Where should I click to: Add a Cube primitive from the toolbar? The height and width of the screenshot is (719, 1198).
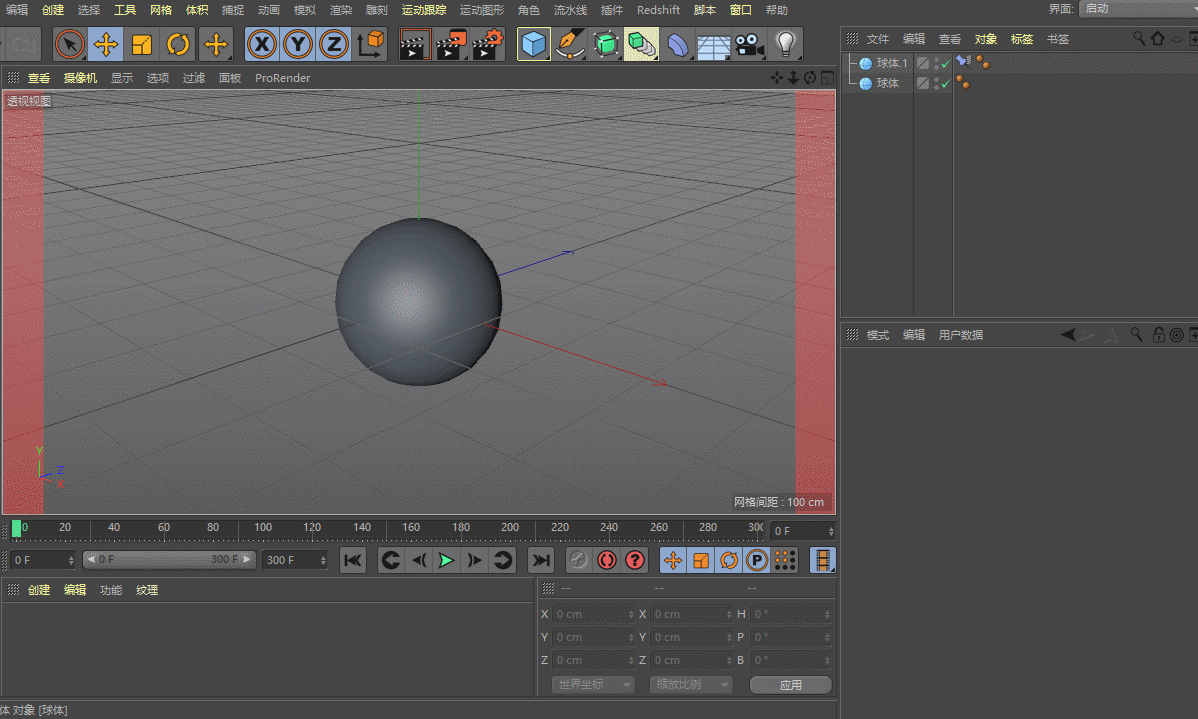pyautogui.click(x=535, y=44)
